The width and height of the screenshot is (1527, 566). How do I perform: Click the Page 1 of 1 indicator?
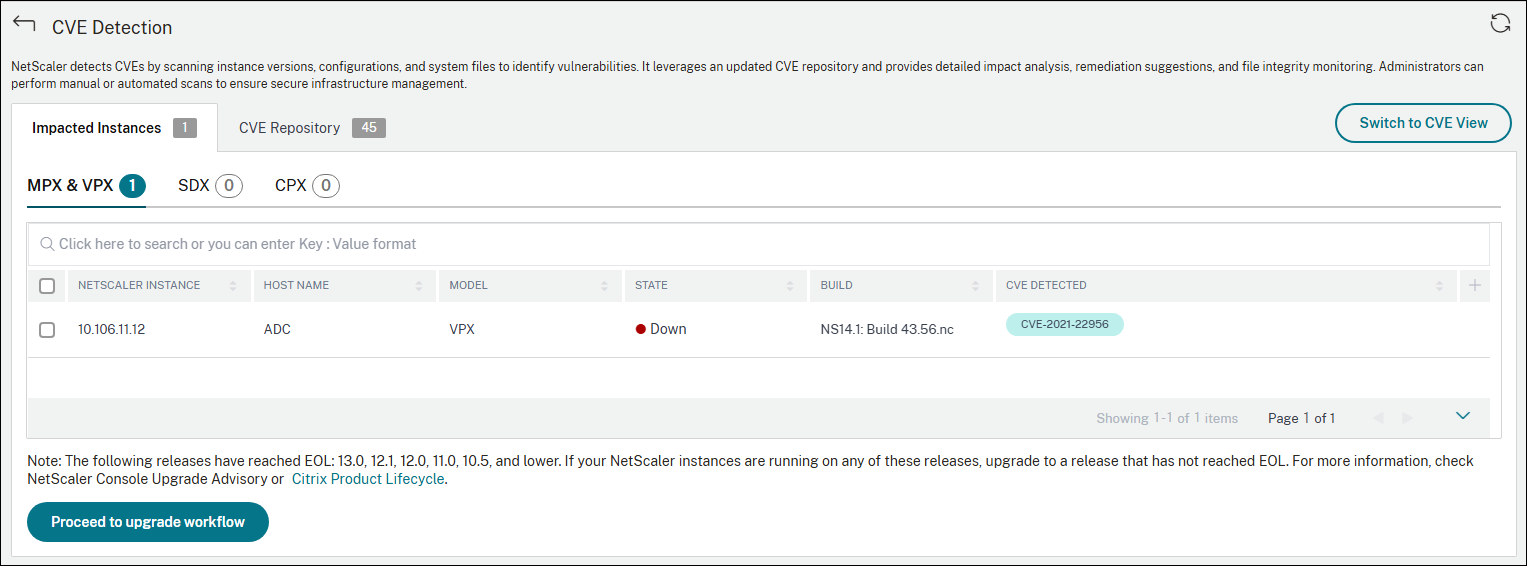click(1302, 418)
